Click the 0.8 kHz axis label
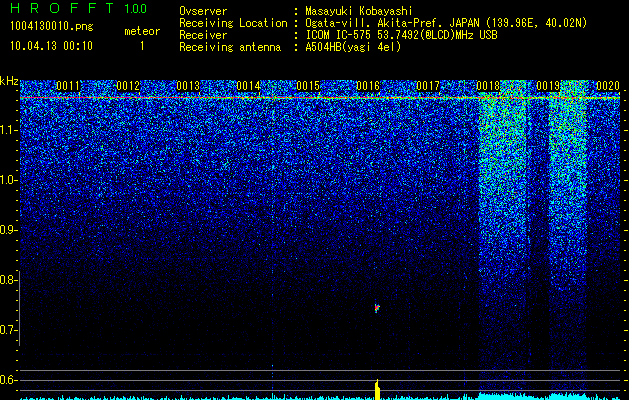The width and height of the screenshot is (629, 400). tap(7, 280)
